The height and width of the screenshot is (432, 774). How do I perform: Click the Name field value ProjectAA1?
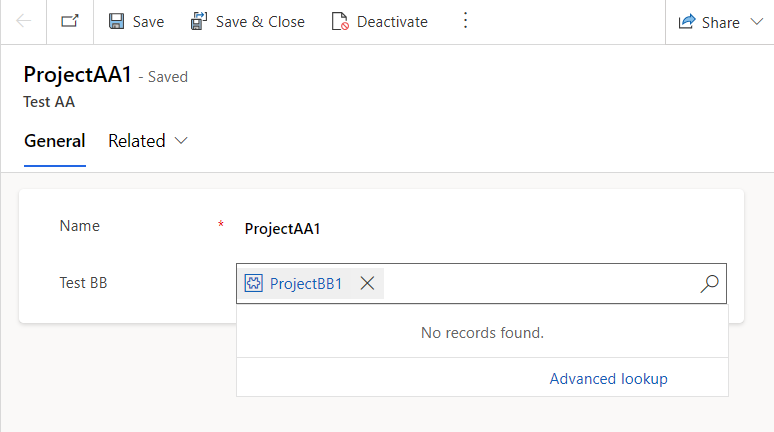pyautogui.click(x=283, y=228)
